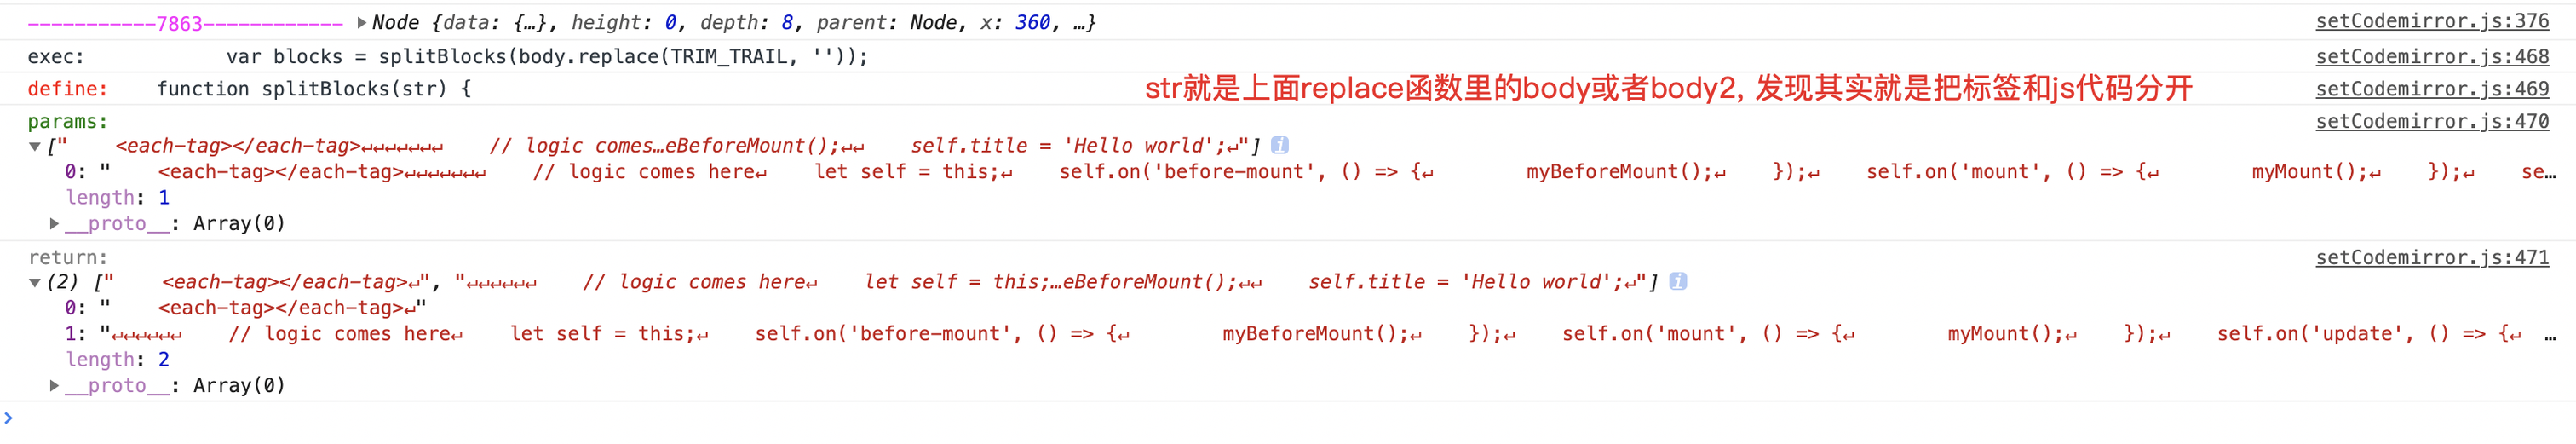Collapse the return (2) array triangle
The width and height of the screenshot is (2576, 444).
35,283
